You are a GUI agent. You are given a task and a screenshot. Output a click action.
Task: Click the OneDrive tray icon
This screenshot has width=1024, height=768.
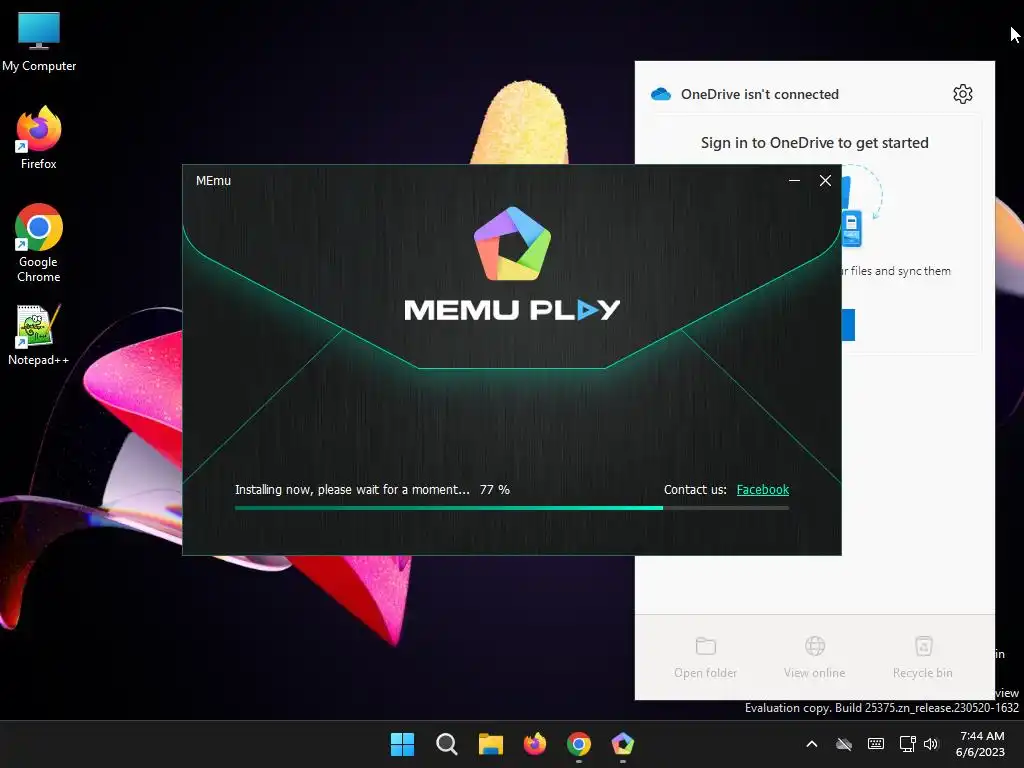tap(844, 744)
